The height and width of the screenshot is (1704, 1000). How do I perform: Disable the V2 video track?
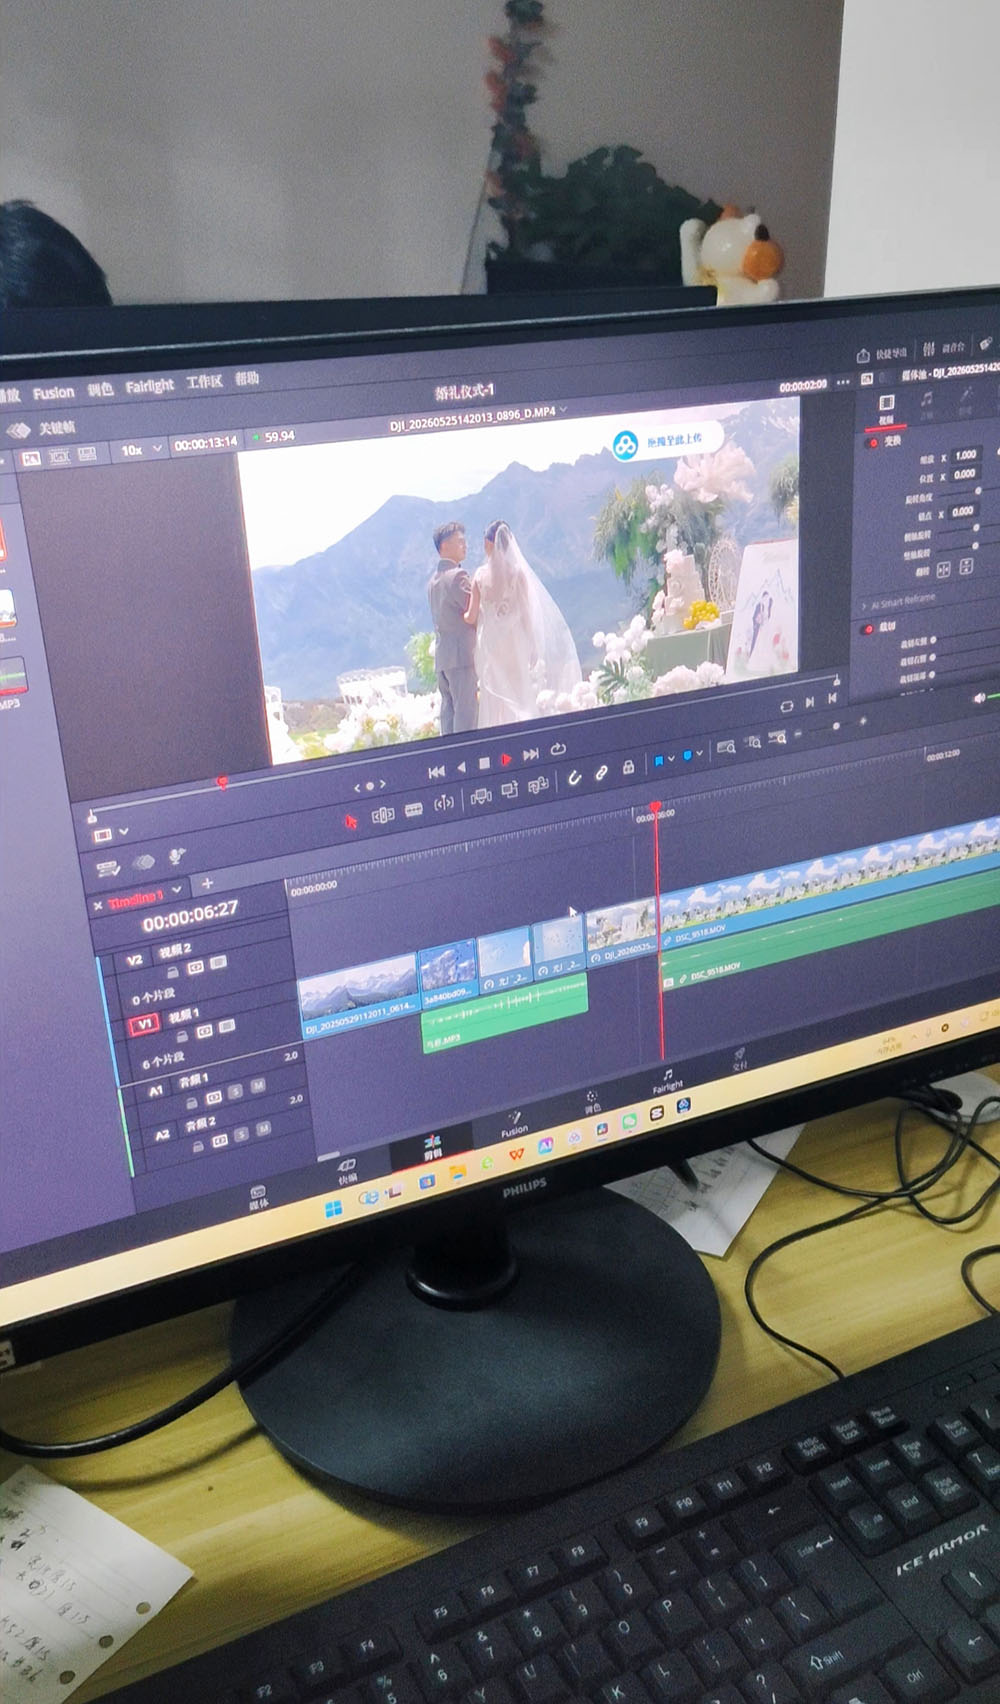coord(218,962)
